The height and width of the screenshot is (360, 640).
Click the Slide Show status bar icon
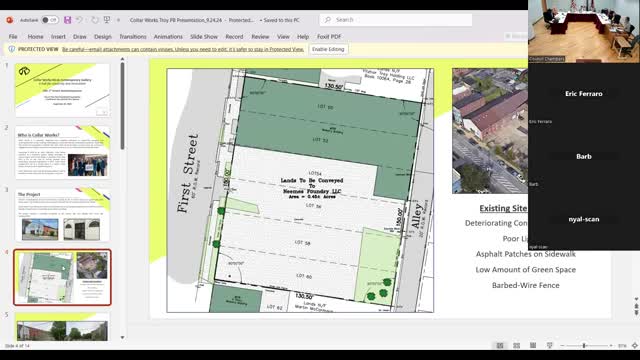tap(549, 345)
